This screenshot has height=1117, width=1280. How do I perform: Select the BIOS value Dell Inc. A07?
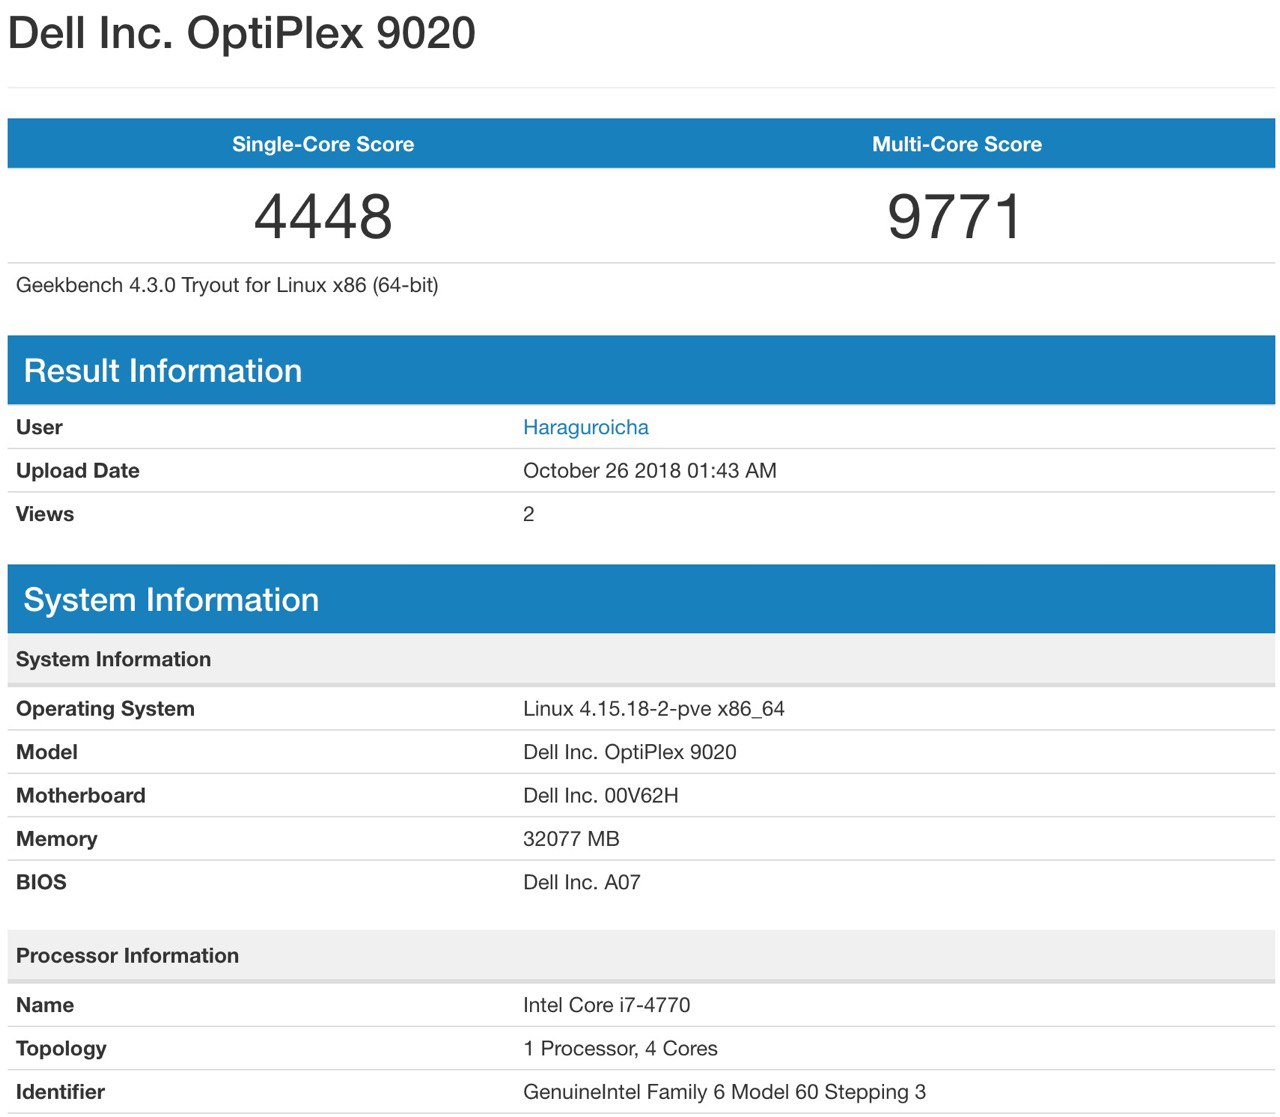click(582, 882)
